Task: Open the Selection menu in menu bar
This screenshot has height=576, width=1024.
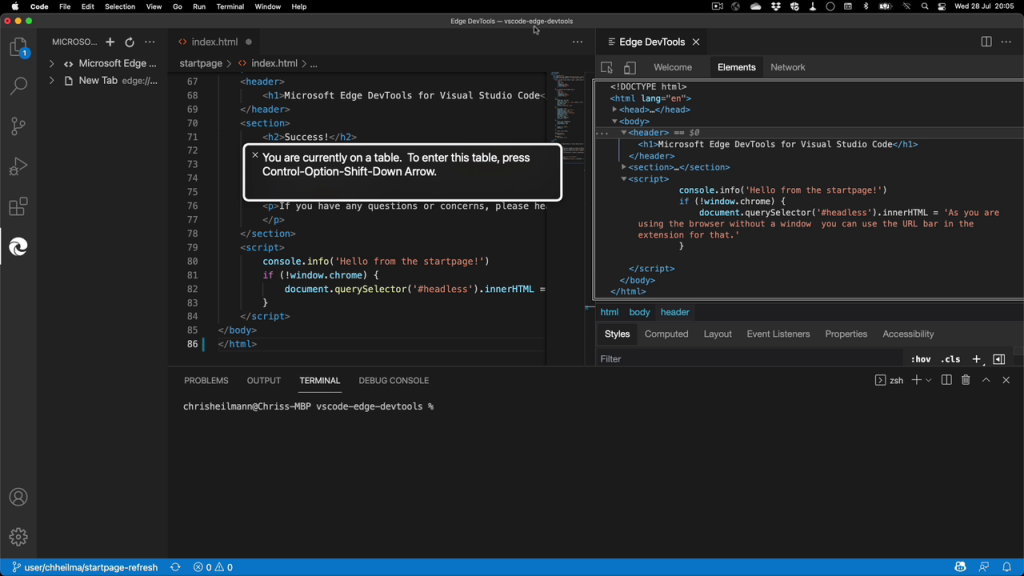Action: [x=120, y=7]
